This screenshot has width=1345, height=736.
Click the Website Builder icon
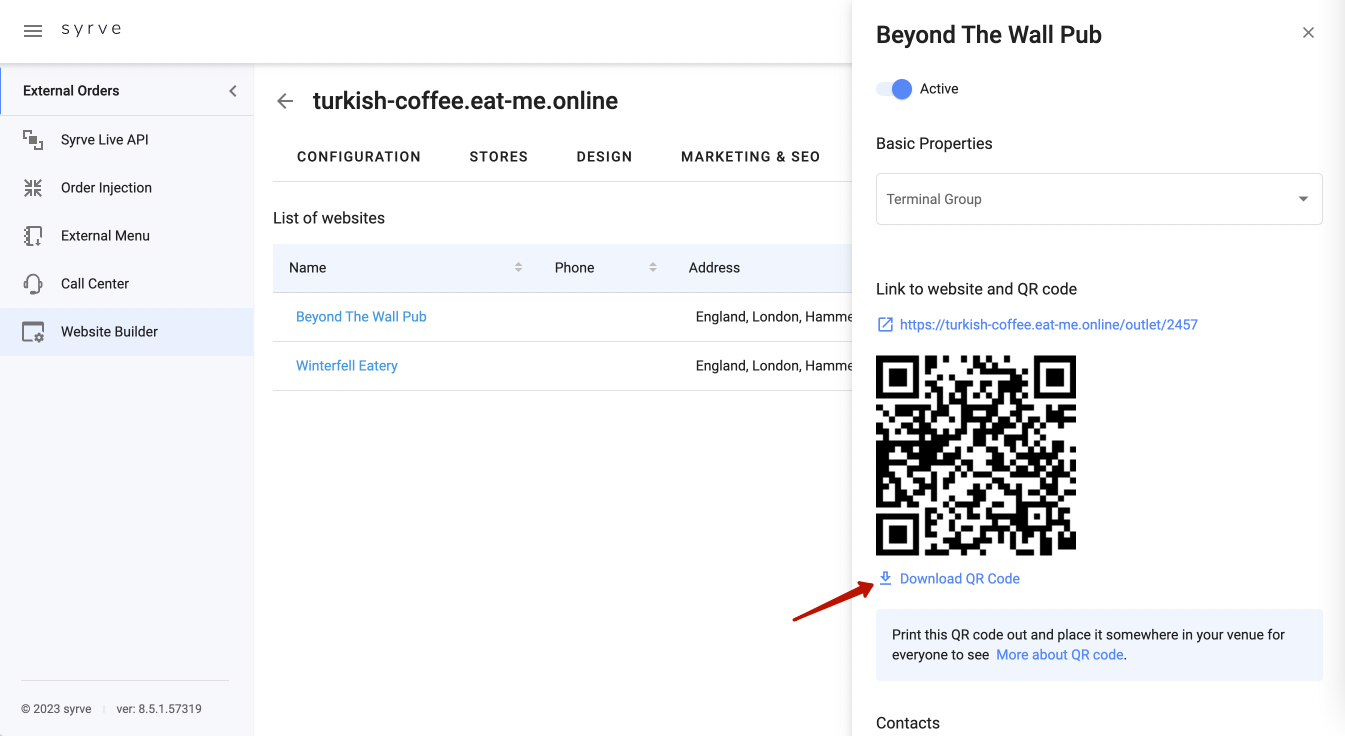coord(33,332)
